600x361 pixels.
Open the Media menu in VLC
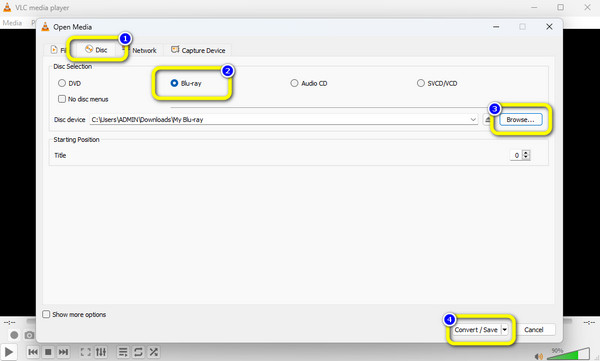[x=12, y=23]
